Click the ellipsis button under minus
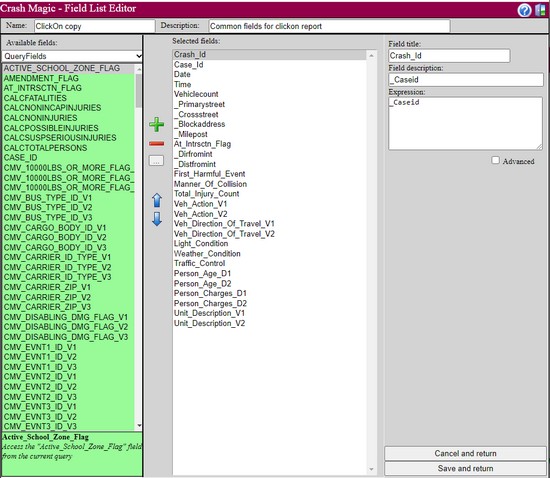This screenshot has width=550, height=478. tap(156, 161)
